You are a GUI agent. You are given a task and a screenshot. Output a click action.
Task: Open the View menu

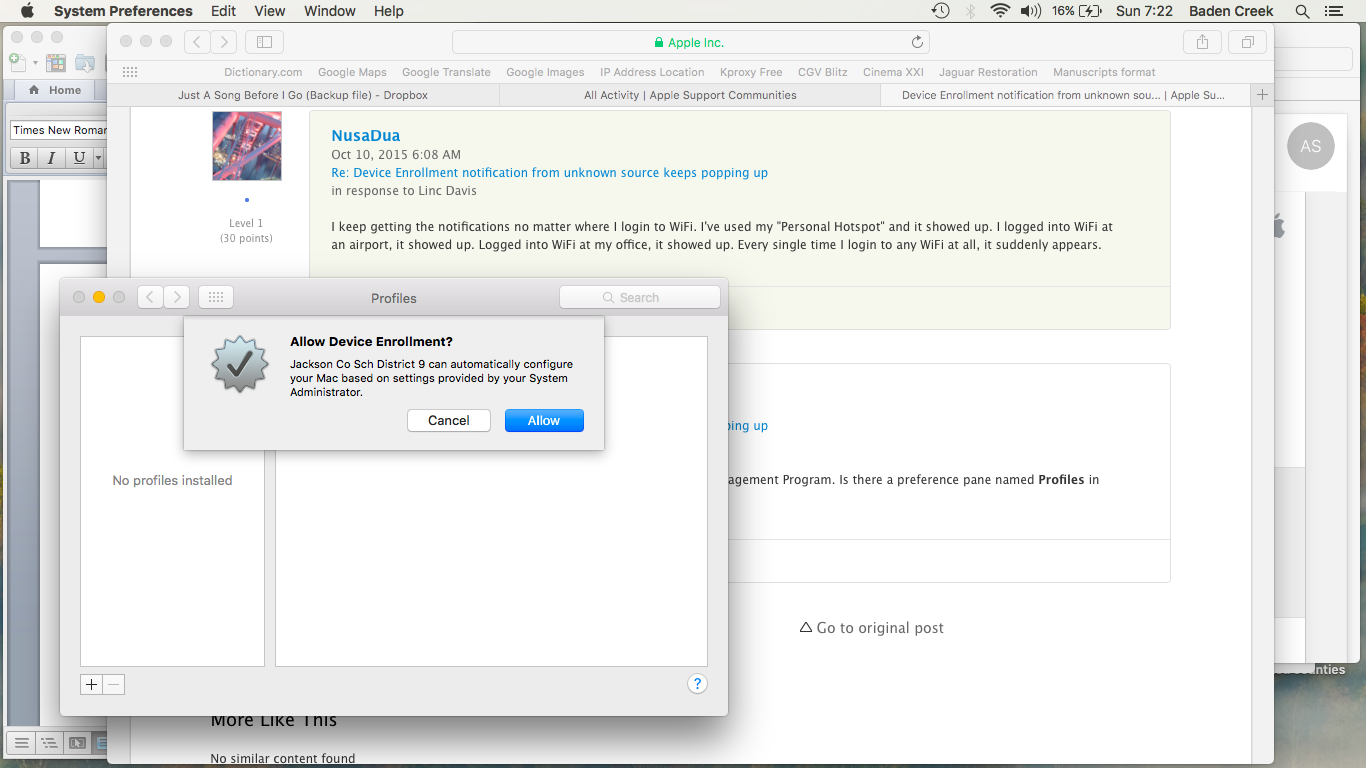(x=270, y=11)
